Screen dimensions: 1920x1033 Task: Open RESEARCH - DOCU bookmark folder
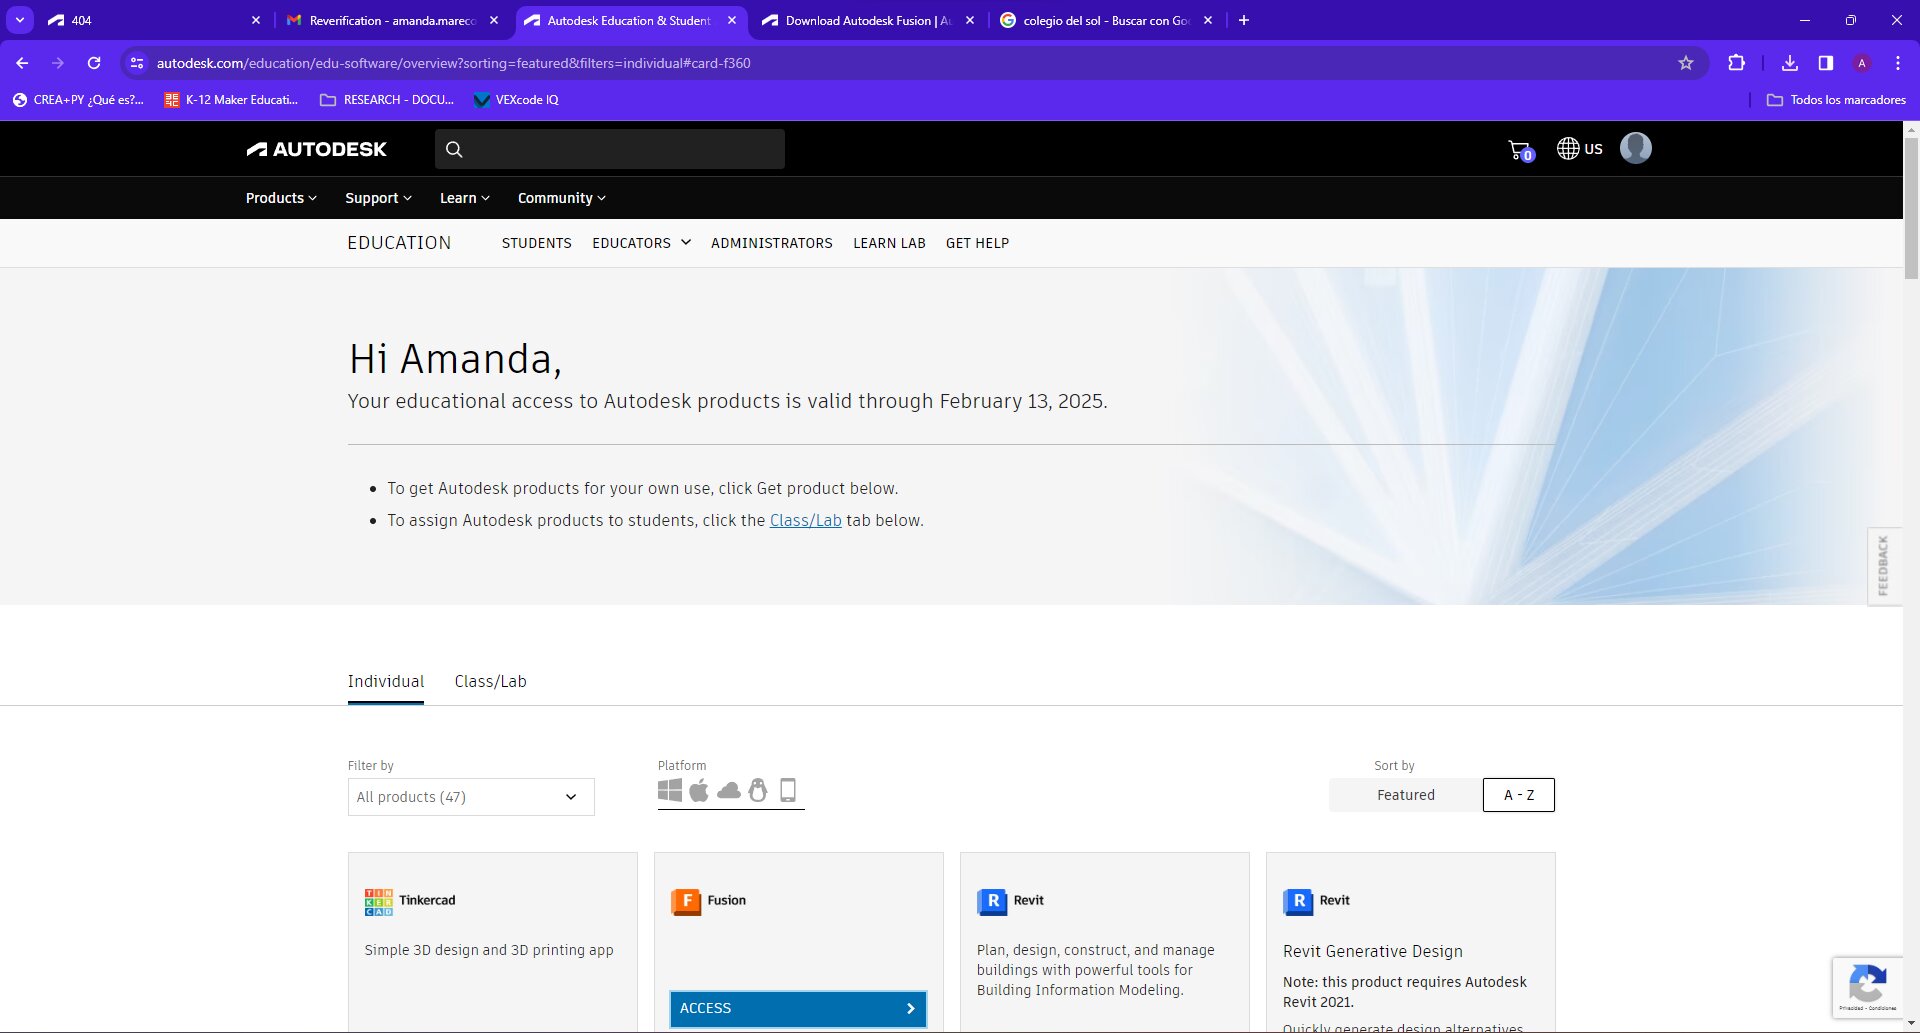[x=387, y=100]
